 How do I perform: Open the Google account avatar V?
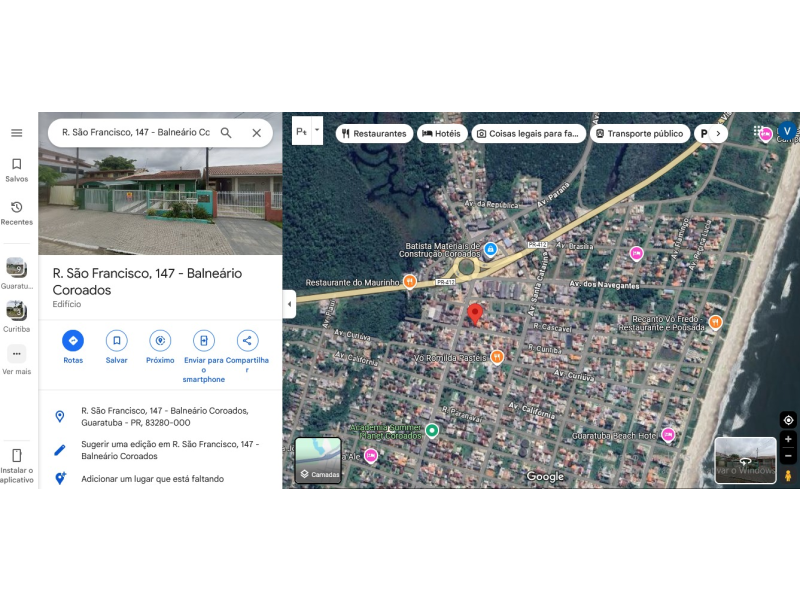coord(787,131)
